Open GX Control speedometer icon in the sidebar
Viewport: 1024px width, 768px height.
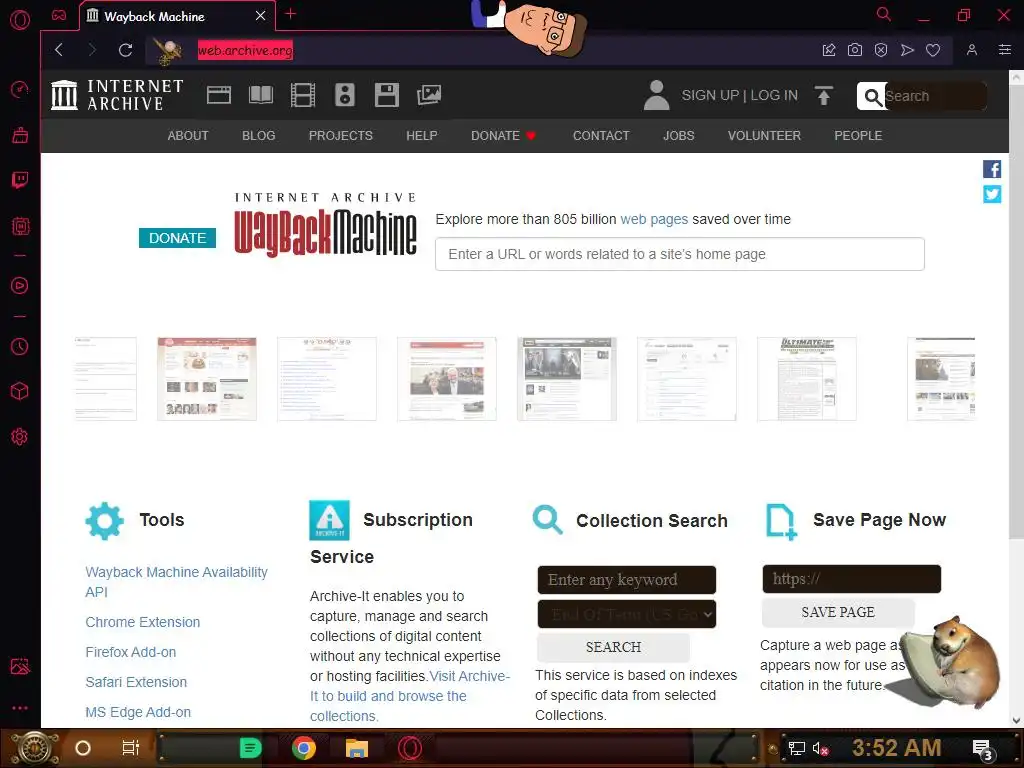tap(20, 89)
